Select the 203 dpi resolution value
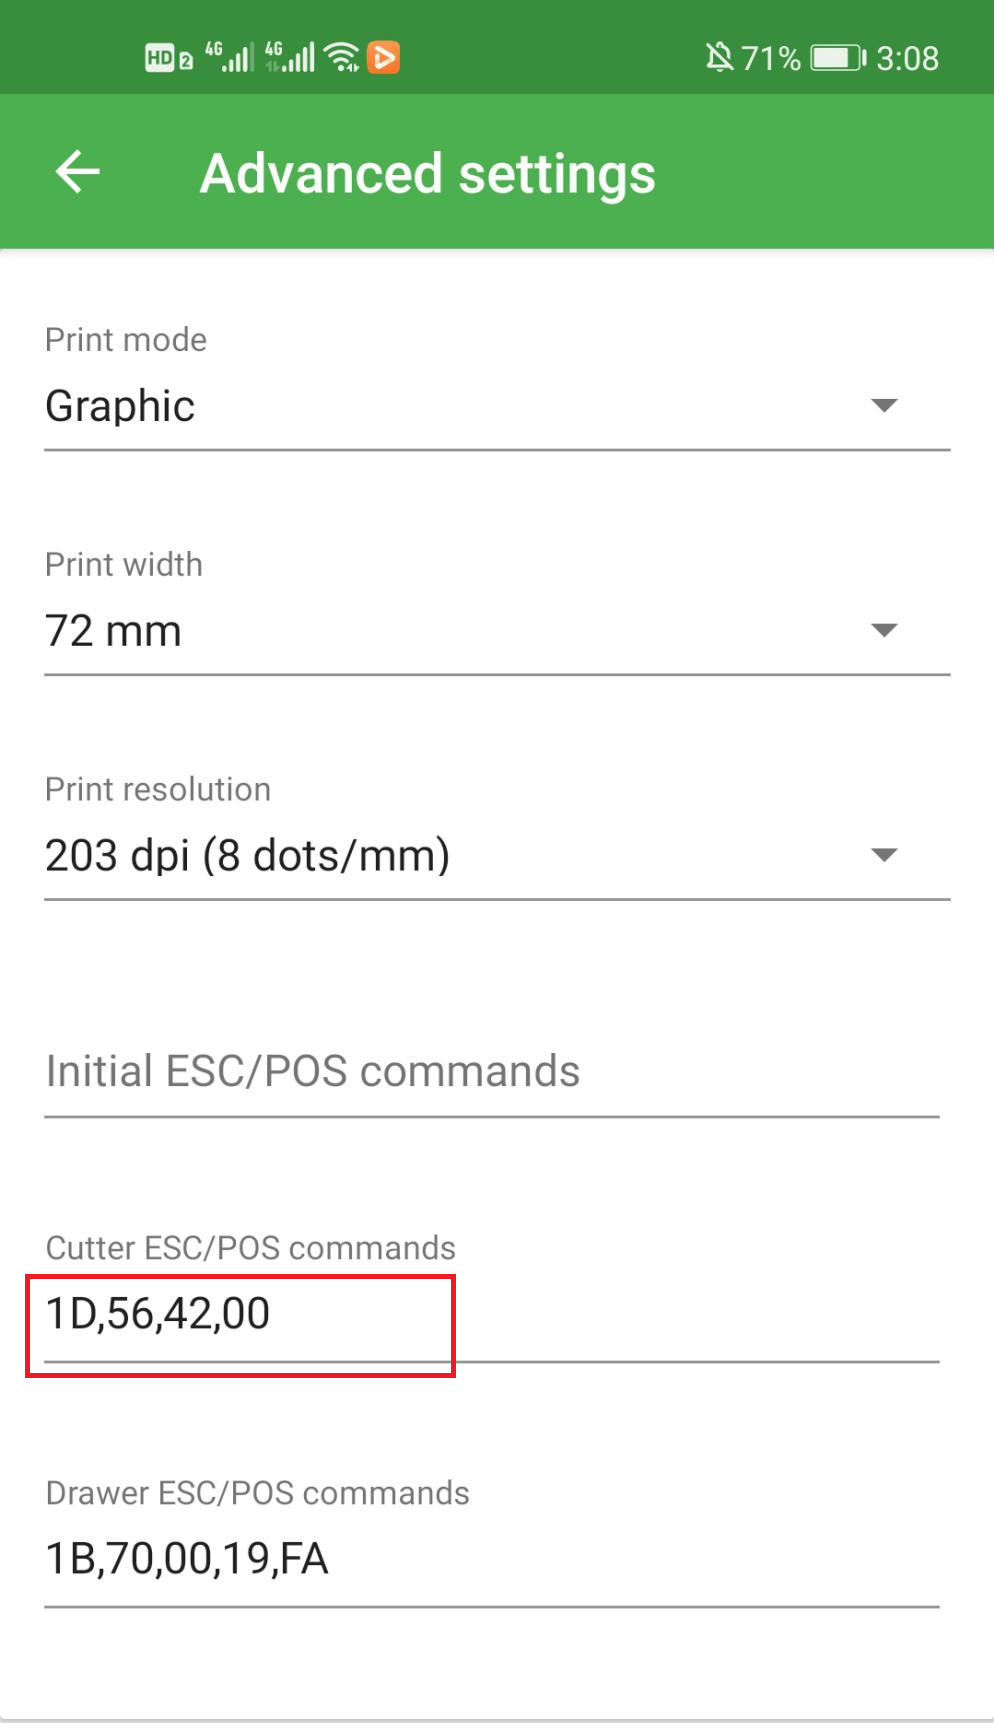The height and width of the screenshot is (1723, 994). (x=248, y=856)
